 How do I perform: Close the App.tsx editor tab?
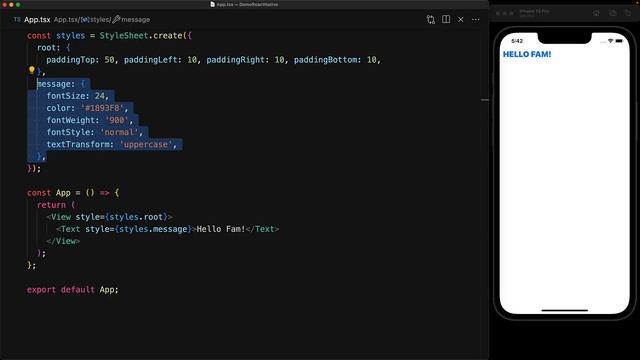point(460,19)
